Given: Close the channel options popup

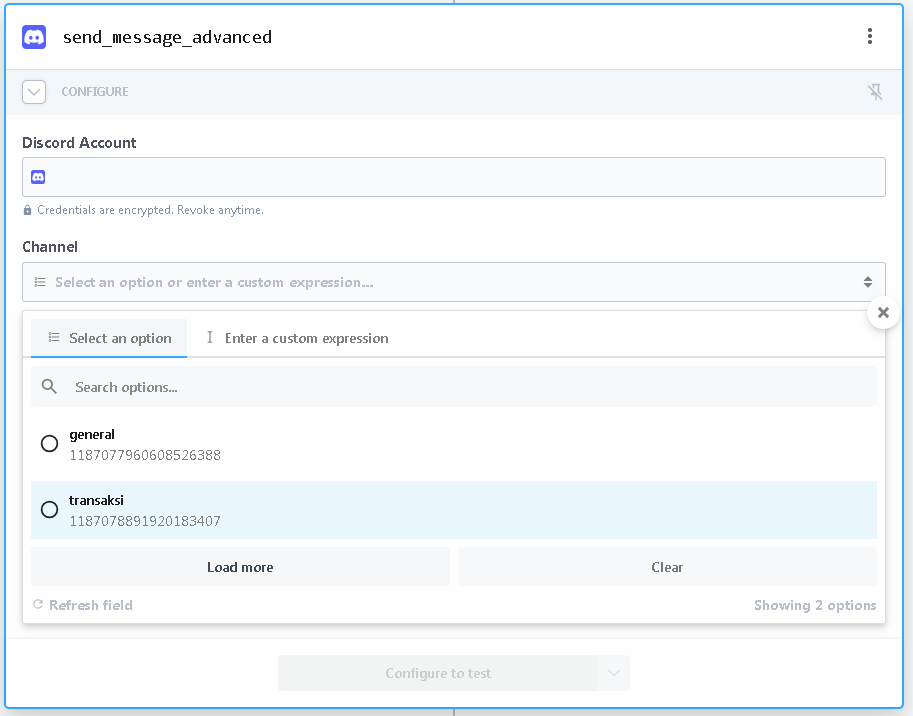Looking at the screenshot, I should click(883, 313).
